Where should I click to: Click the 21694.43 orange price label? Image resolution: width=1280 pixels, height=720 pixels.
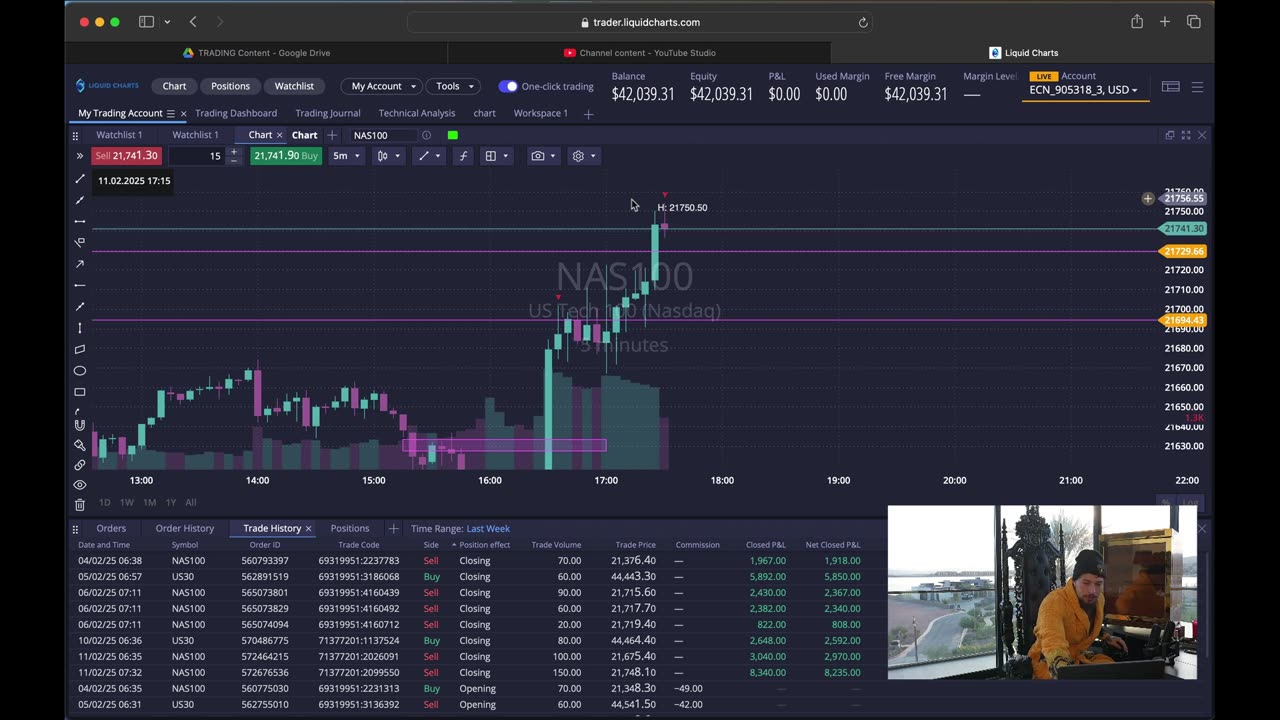click(1183, 320)
